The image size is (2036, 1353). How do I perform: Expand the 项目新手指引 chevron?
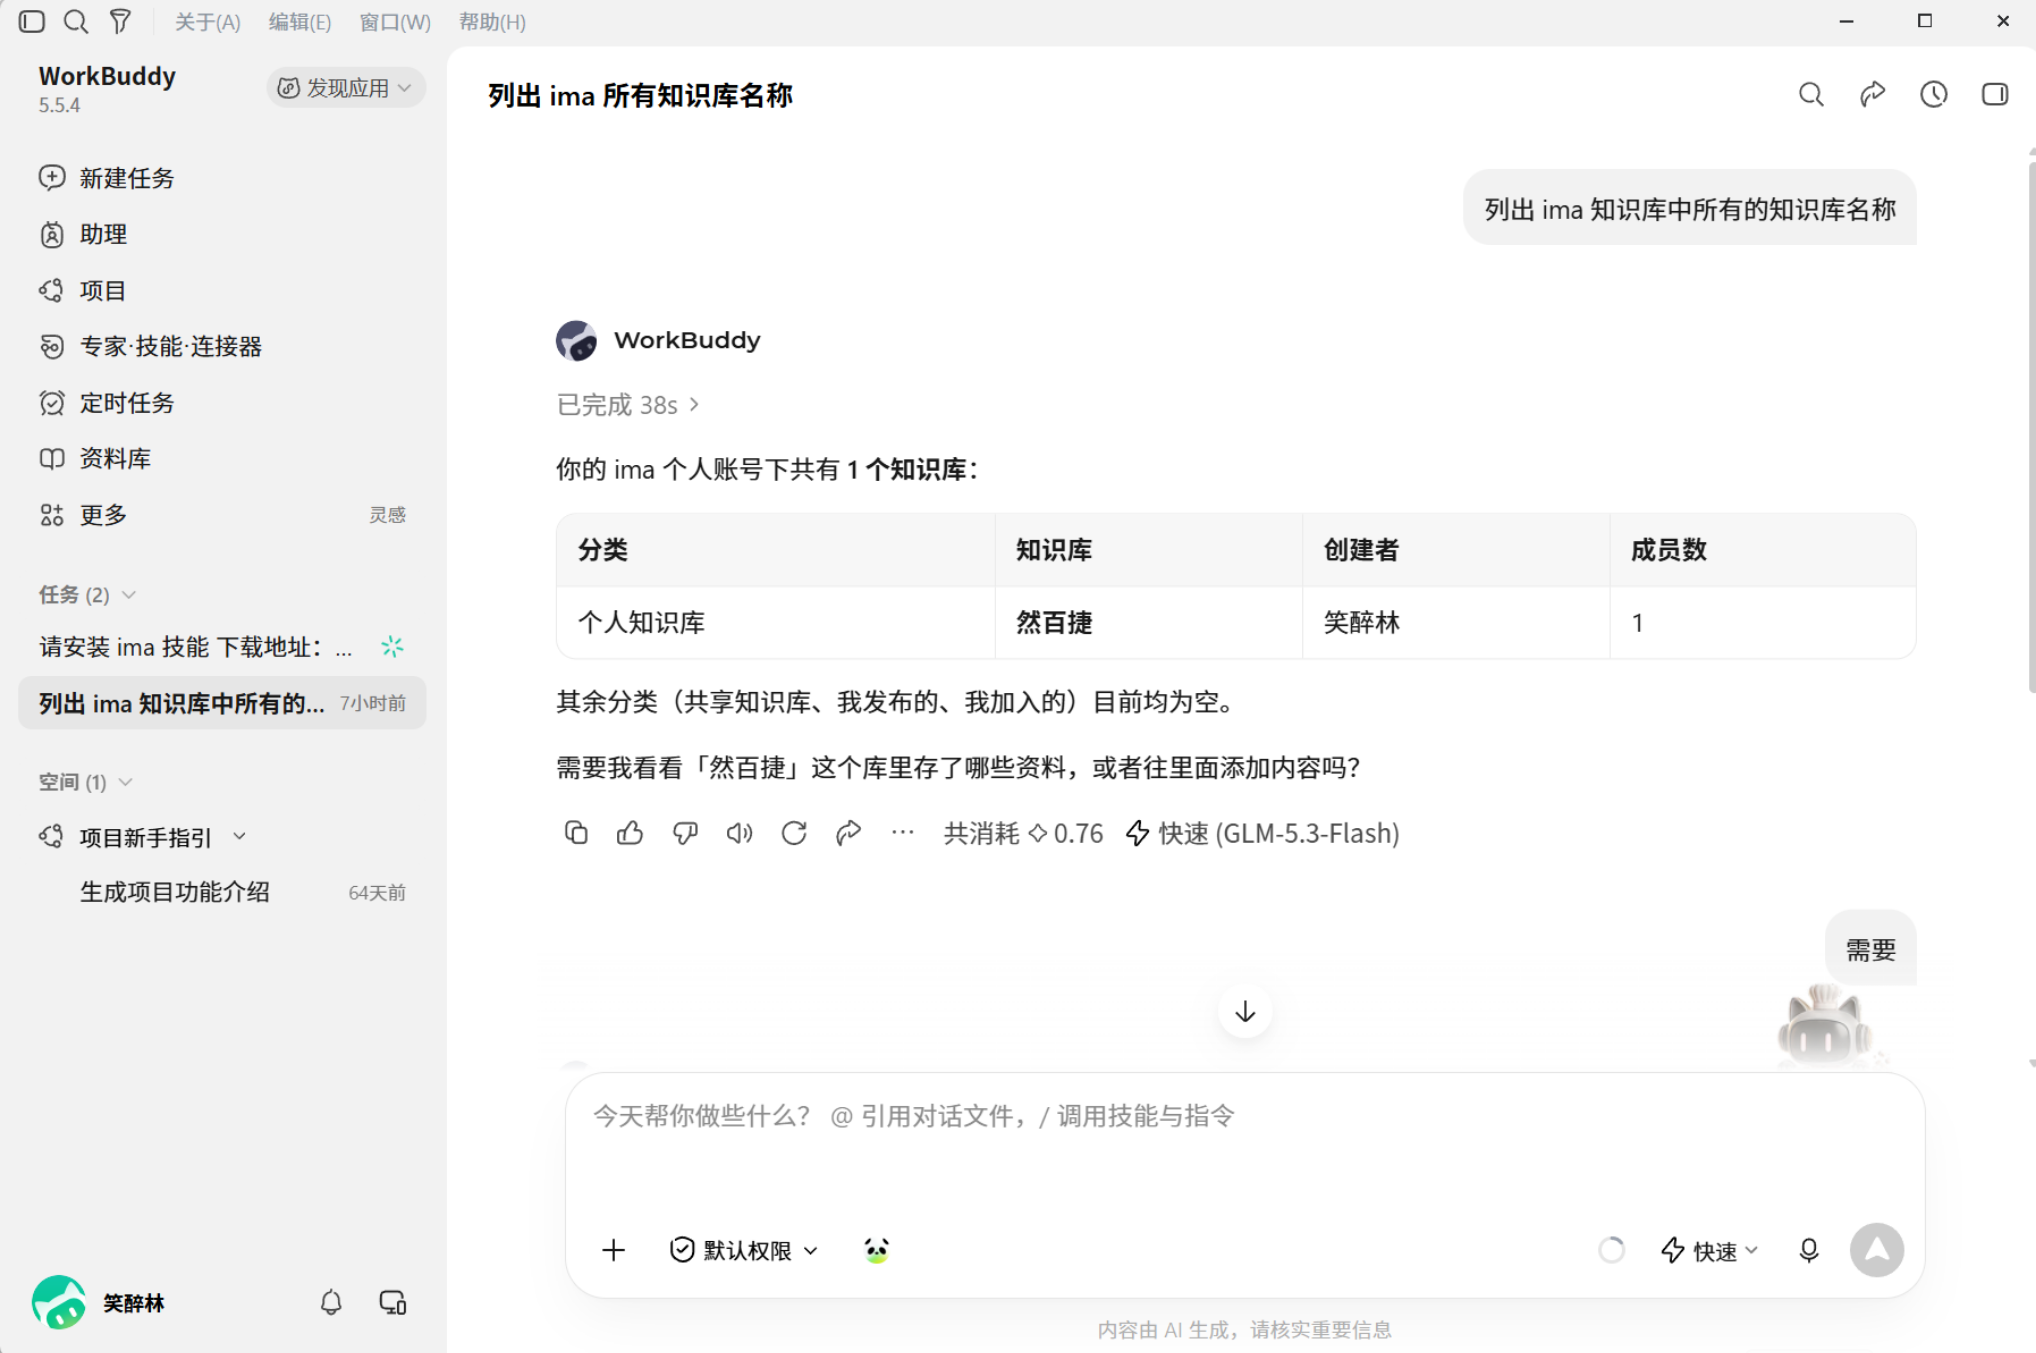pos(240,836)
